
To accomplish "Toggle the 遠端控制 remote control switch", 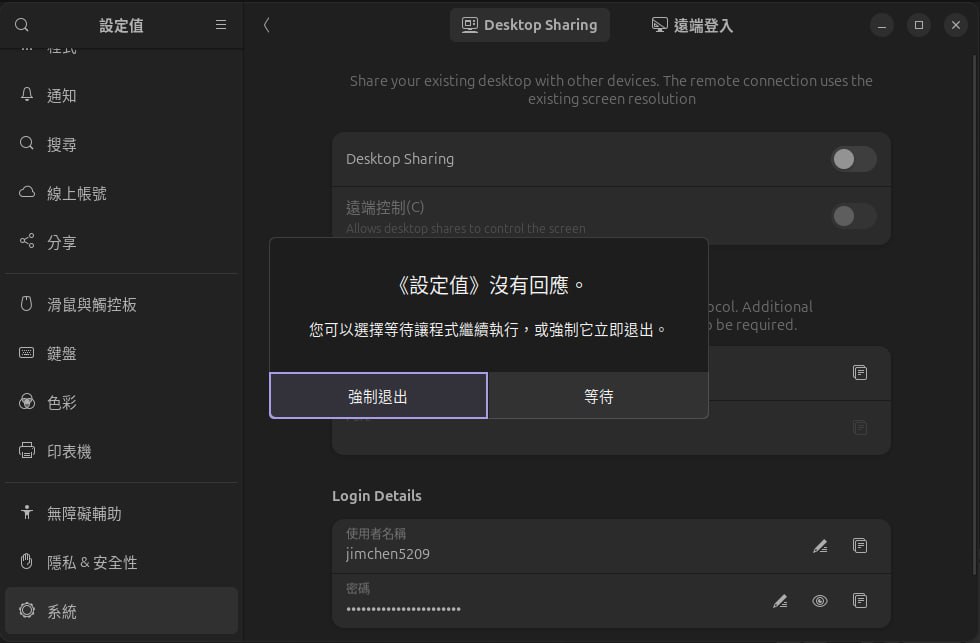I will pyautogui.click(x=853, y=215).
